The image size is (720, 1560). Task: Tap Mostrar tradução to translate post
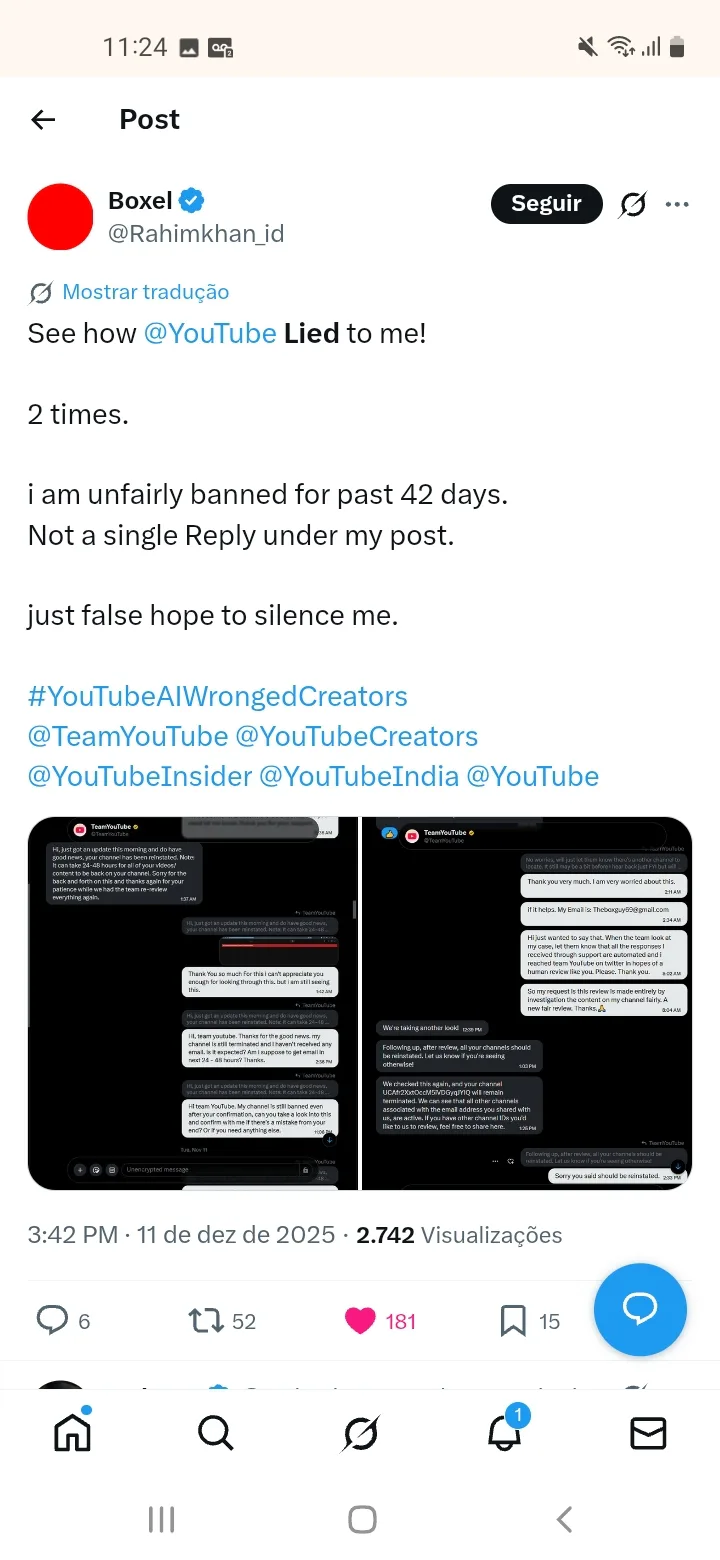145,292
